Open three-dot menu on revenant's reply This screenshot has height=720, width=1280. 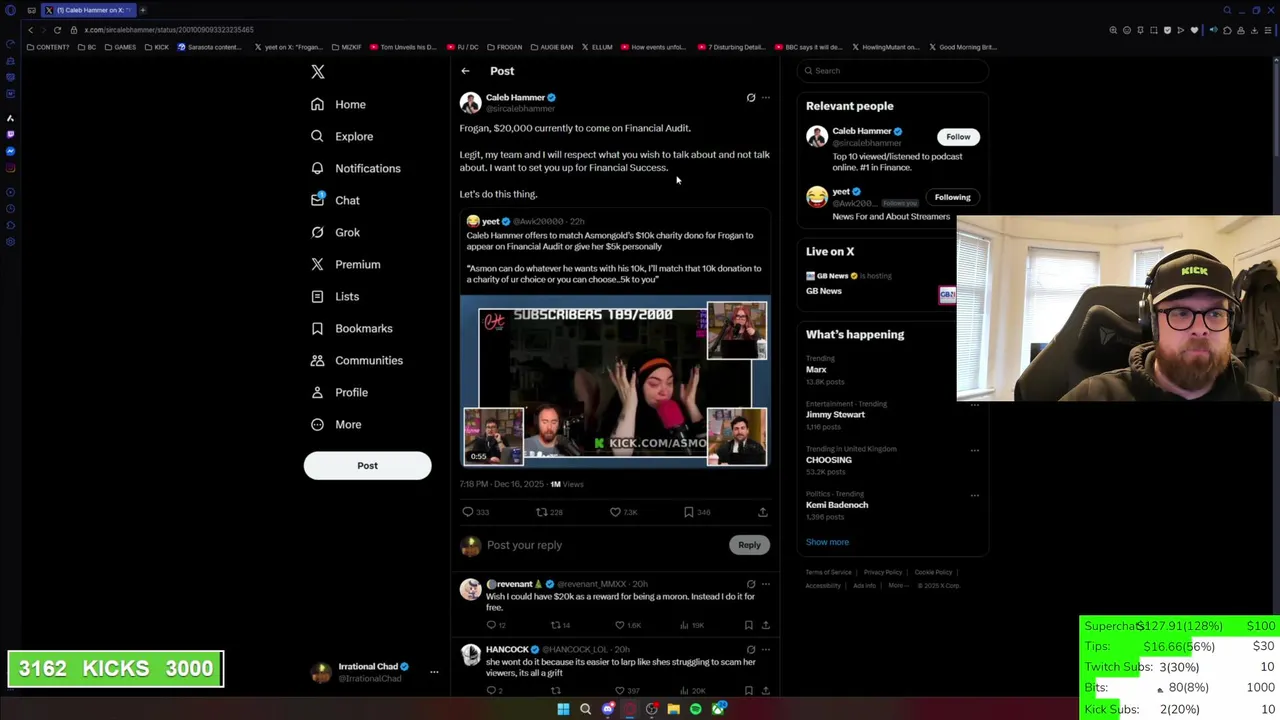click(766, 584)
